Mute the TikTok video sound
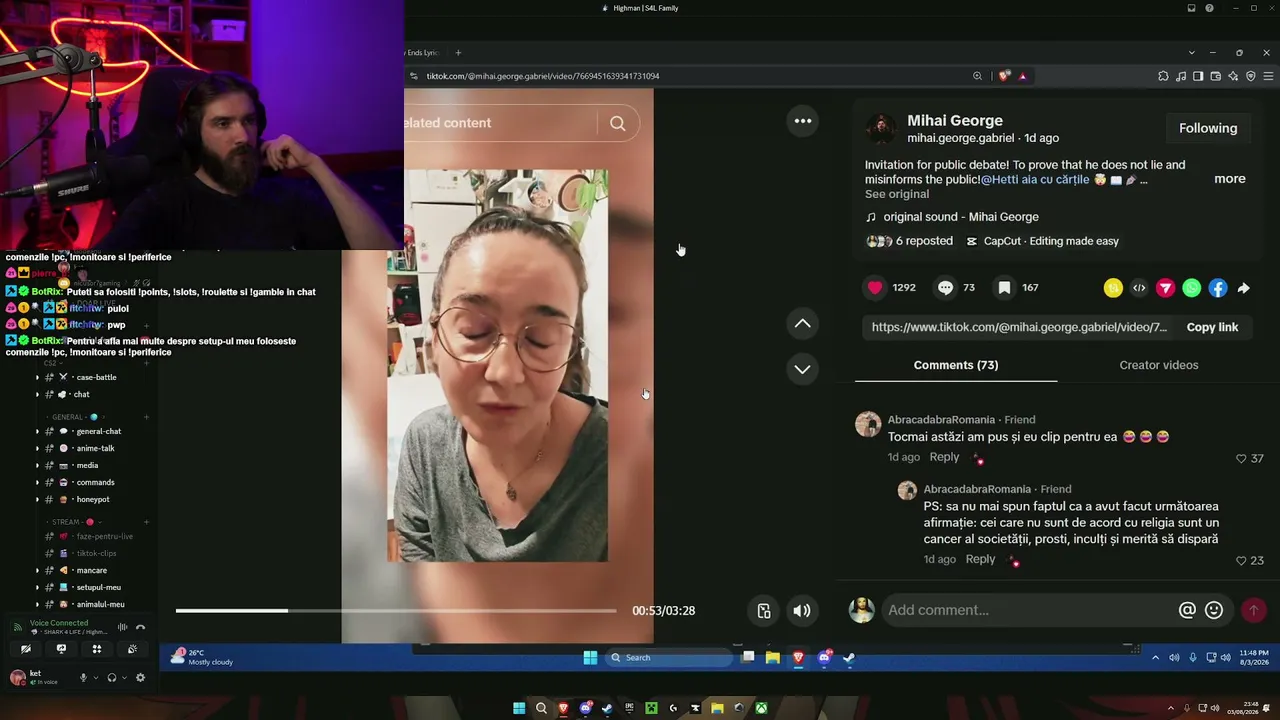1280x720 pixels. [802, 611]
